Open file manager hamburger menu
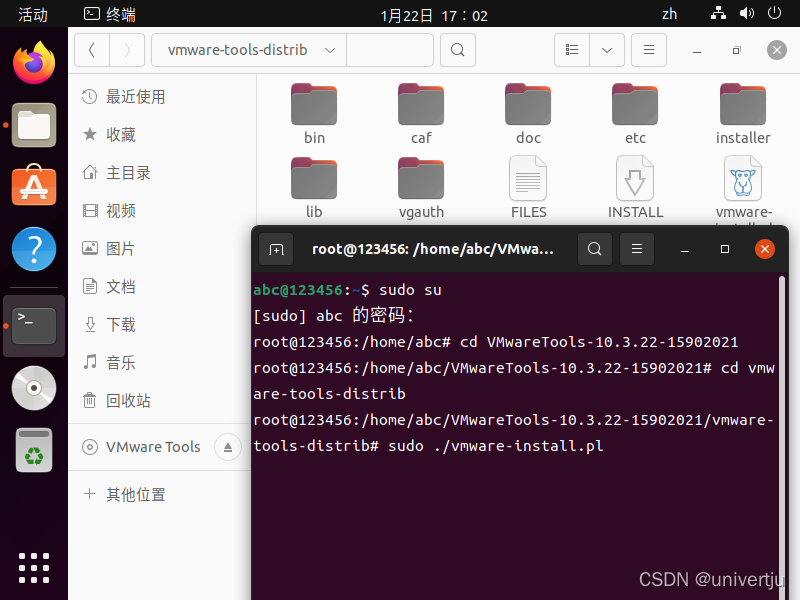 649,50
